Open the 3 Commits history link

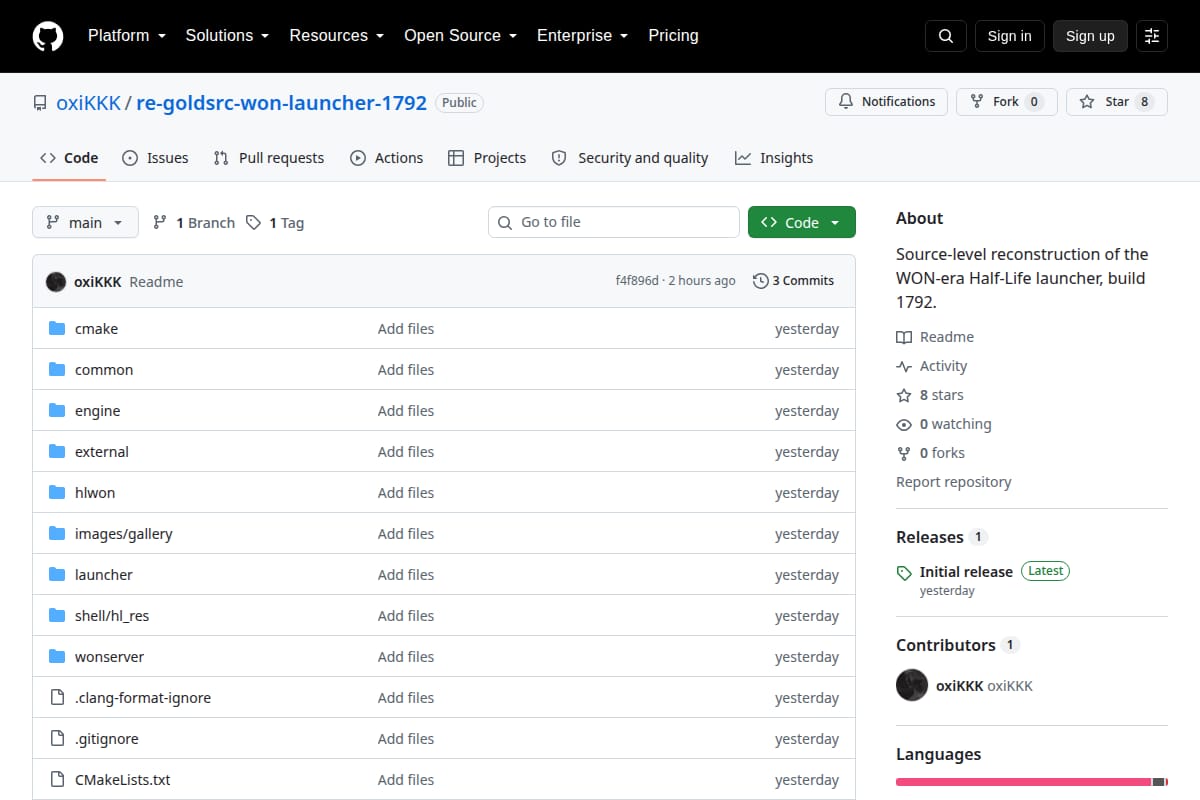coord(793,281)
